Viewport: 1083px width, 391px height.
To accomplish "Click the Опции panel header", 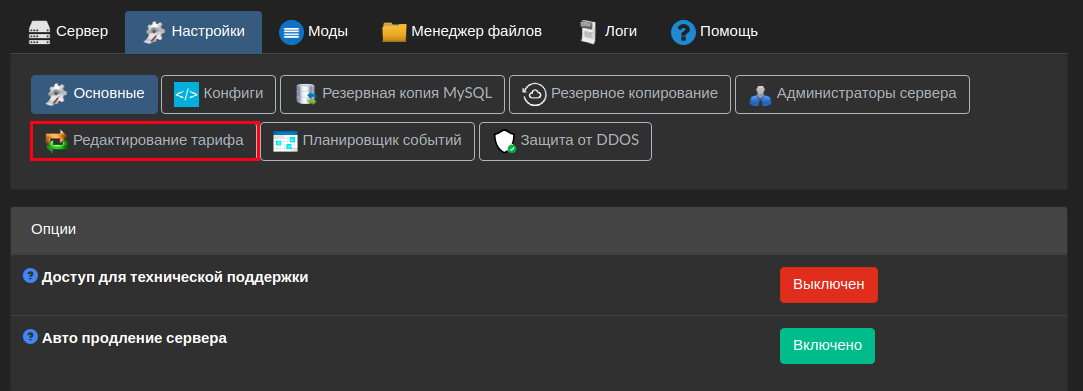I will pyautogui.click(x=539, y=230).
